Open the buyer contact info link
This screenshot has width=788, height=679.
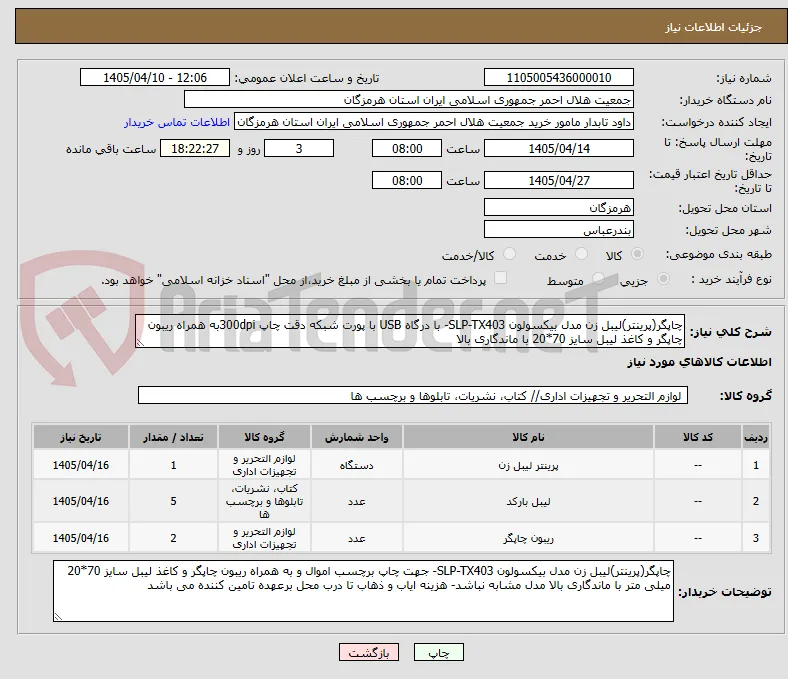pos(177,122)
